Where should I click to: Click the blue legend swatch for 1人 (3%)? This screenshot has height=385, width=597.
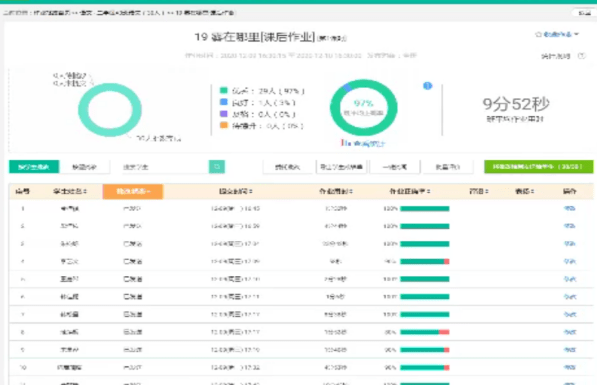click(x=224, y=102)
